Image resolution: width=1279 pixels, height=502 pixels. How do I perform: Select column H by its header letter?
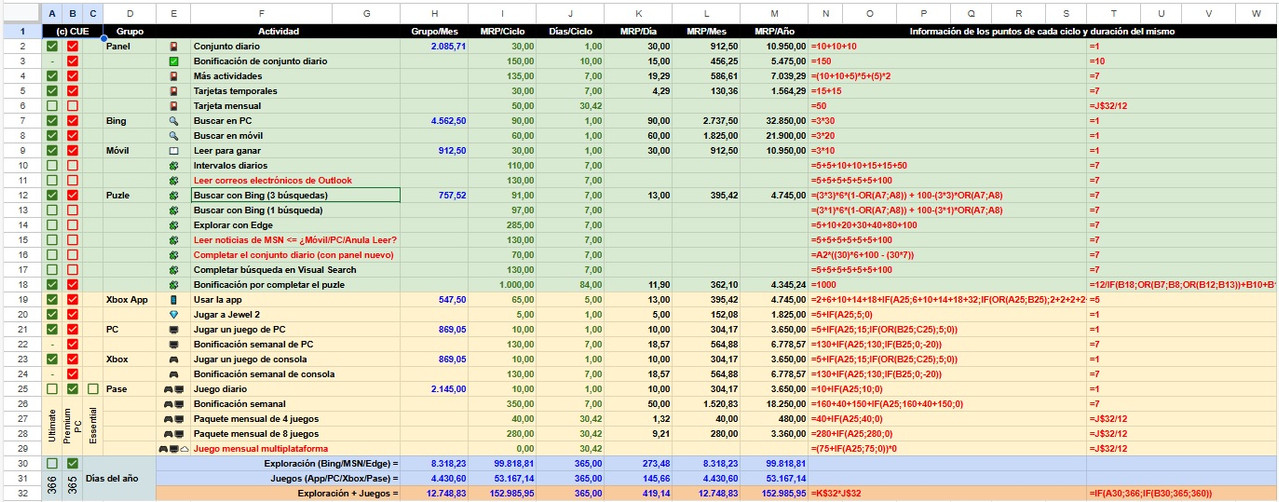click(434, 13)
